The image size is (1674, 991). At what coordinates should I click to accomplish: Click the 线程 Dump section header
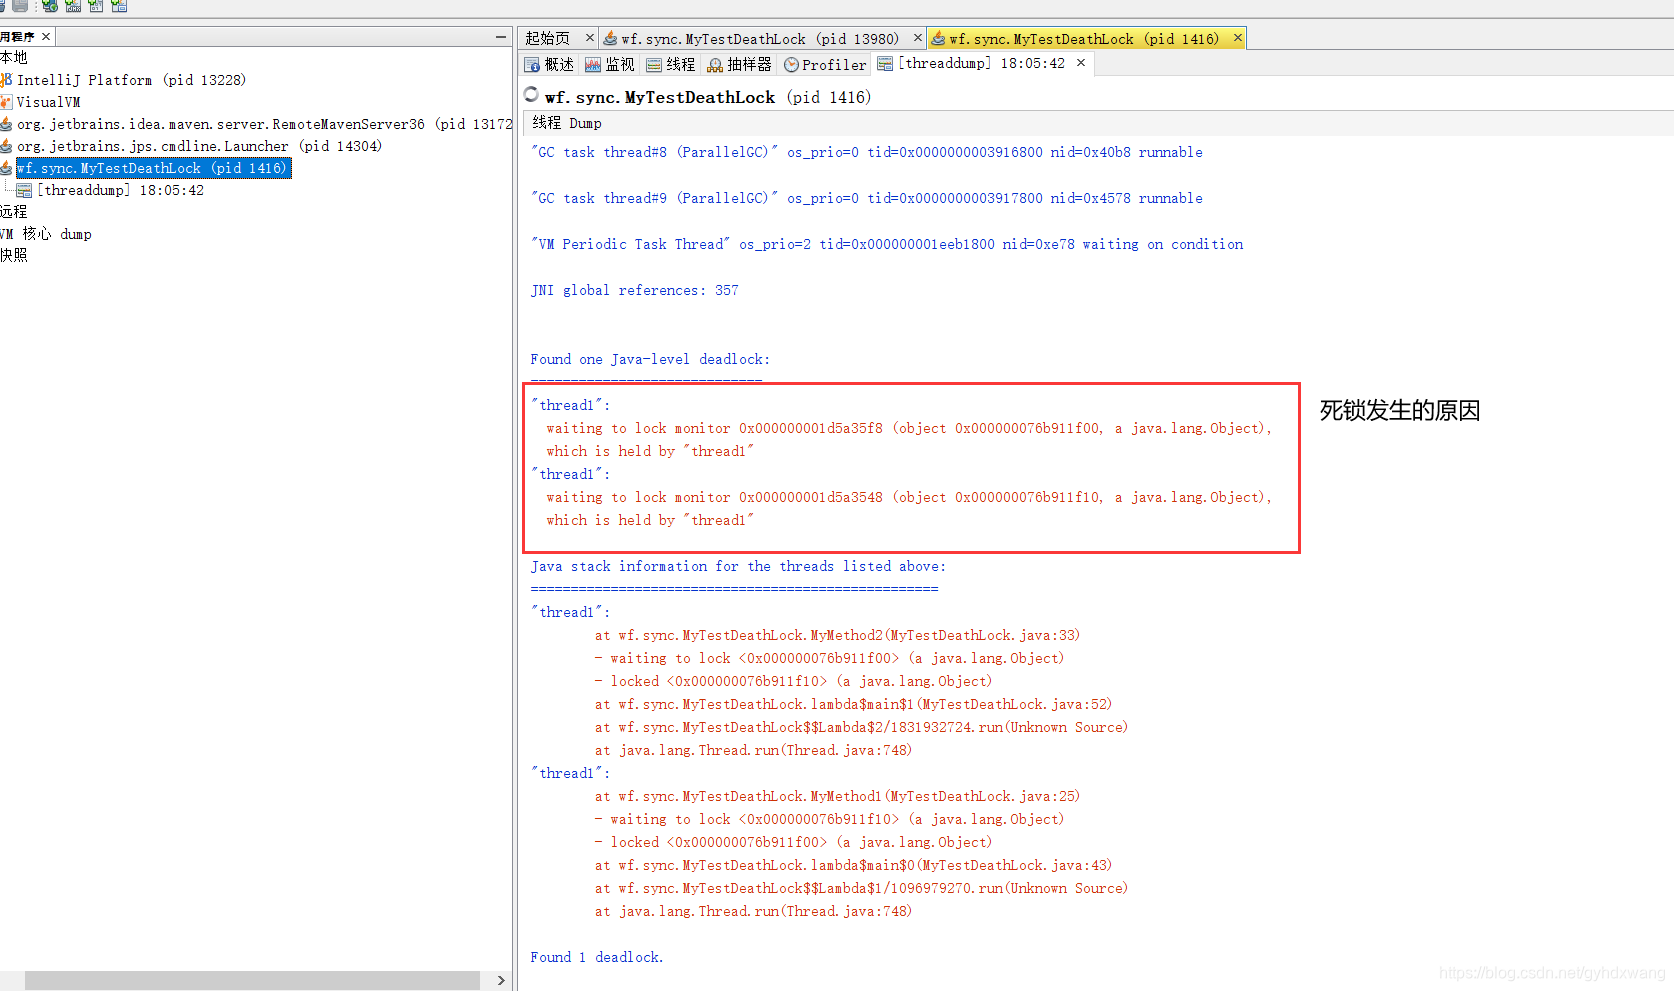[567, 123]
